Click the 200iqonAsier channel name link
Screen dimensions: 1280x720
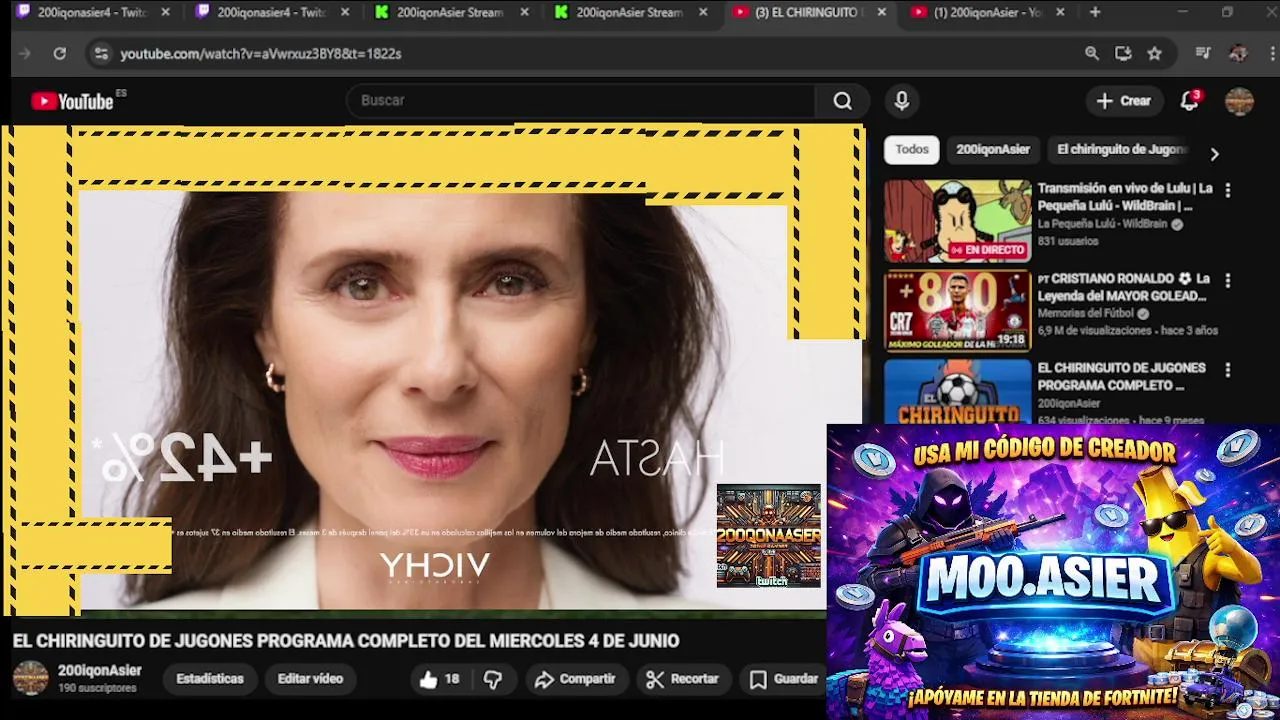(100, 671)
